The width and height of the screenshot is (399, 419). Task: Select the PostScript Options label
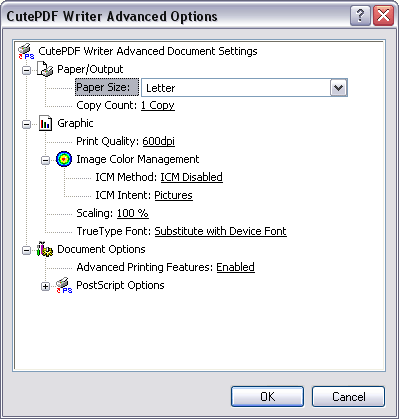120,285
